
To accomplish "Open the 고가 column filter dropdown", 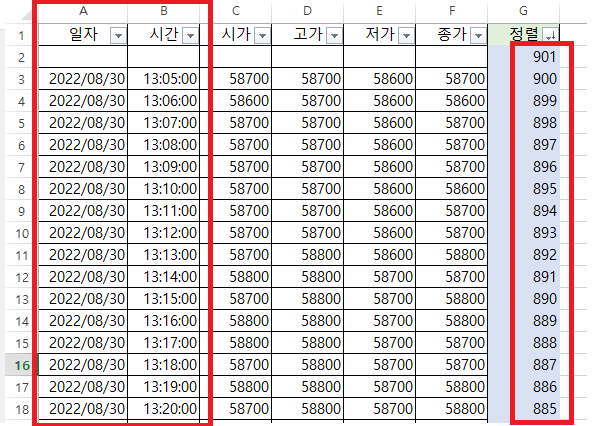I will tap(334, 36).
